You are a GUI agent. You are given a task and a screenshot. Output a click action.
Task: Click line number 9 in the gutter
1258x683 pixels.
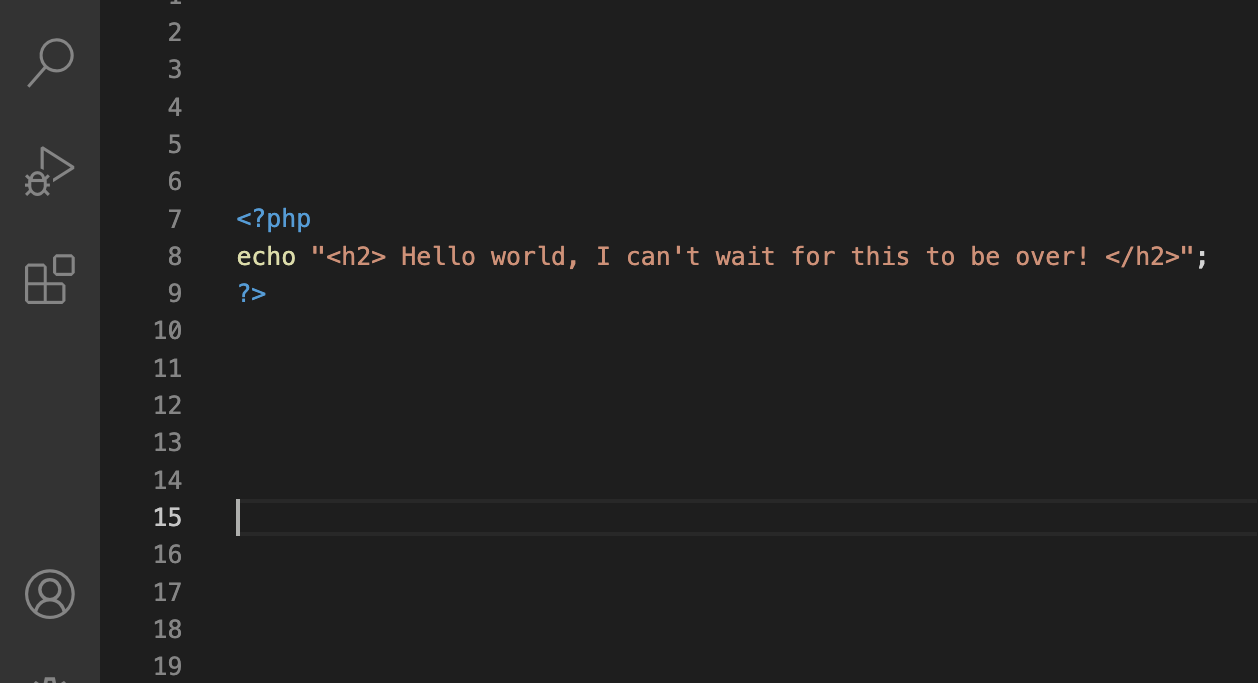click(x=174, y=294)
